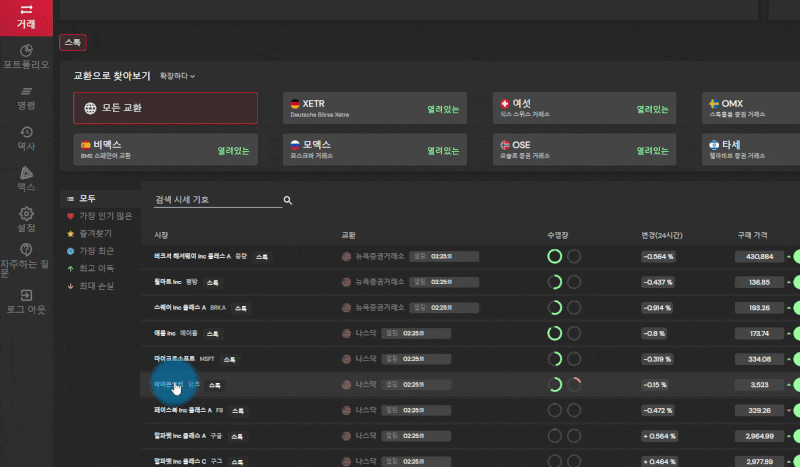Image resolution: width=800 pixels, height=467 pixels.
Task: Select the 모엑스 Moscow exchange card
Action: click(375, 150)
